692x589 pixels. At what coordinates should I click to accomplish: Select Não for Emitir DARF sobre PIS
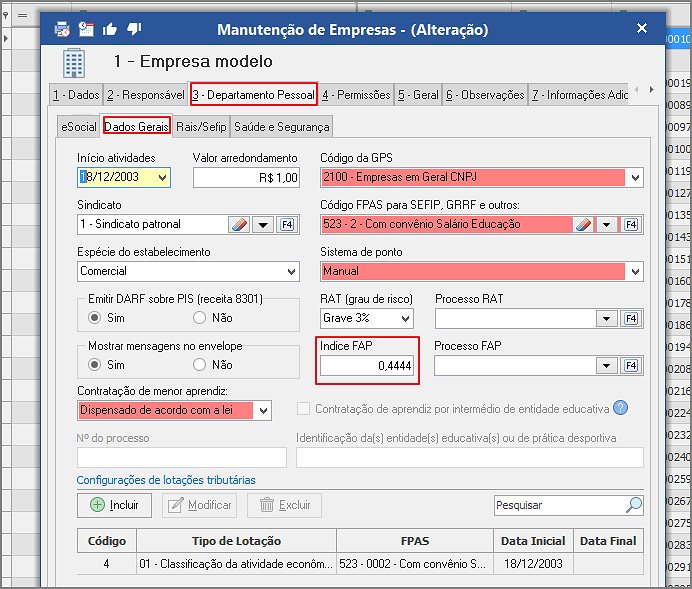200,318
